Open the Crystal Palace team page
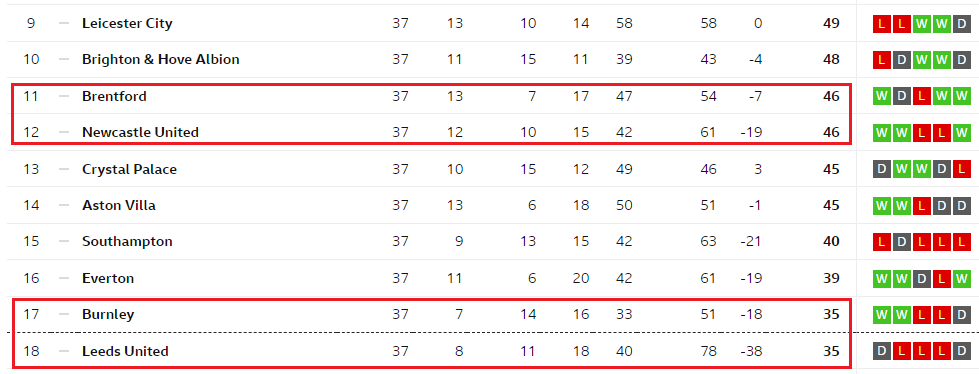The height and width of the screenshot is (374, 979). point(129,169)
